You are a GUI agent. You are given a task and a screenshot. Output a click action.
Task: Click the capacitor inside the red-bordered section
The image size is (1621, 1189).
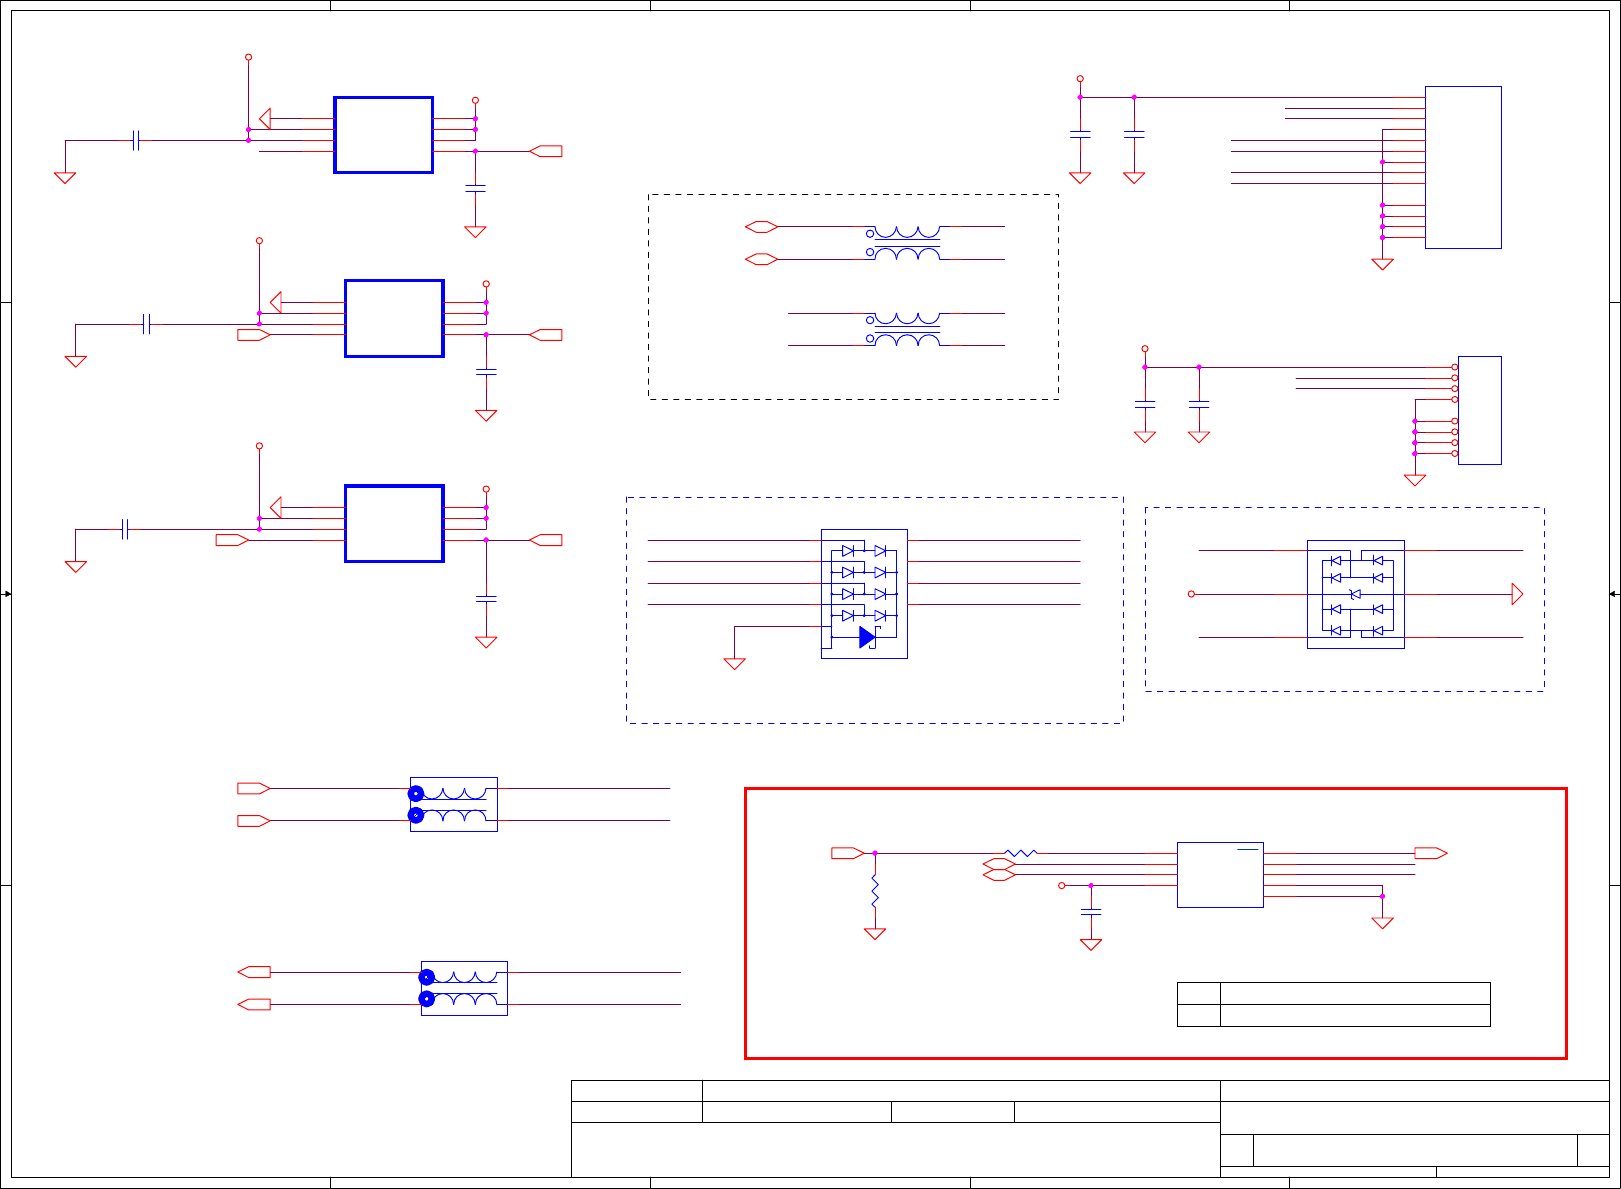pyautogui.click(x=1091, y=911)
